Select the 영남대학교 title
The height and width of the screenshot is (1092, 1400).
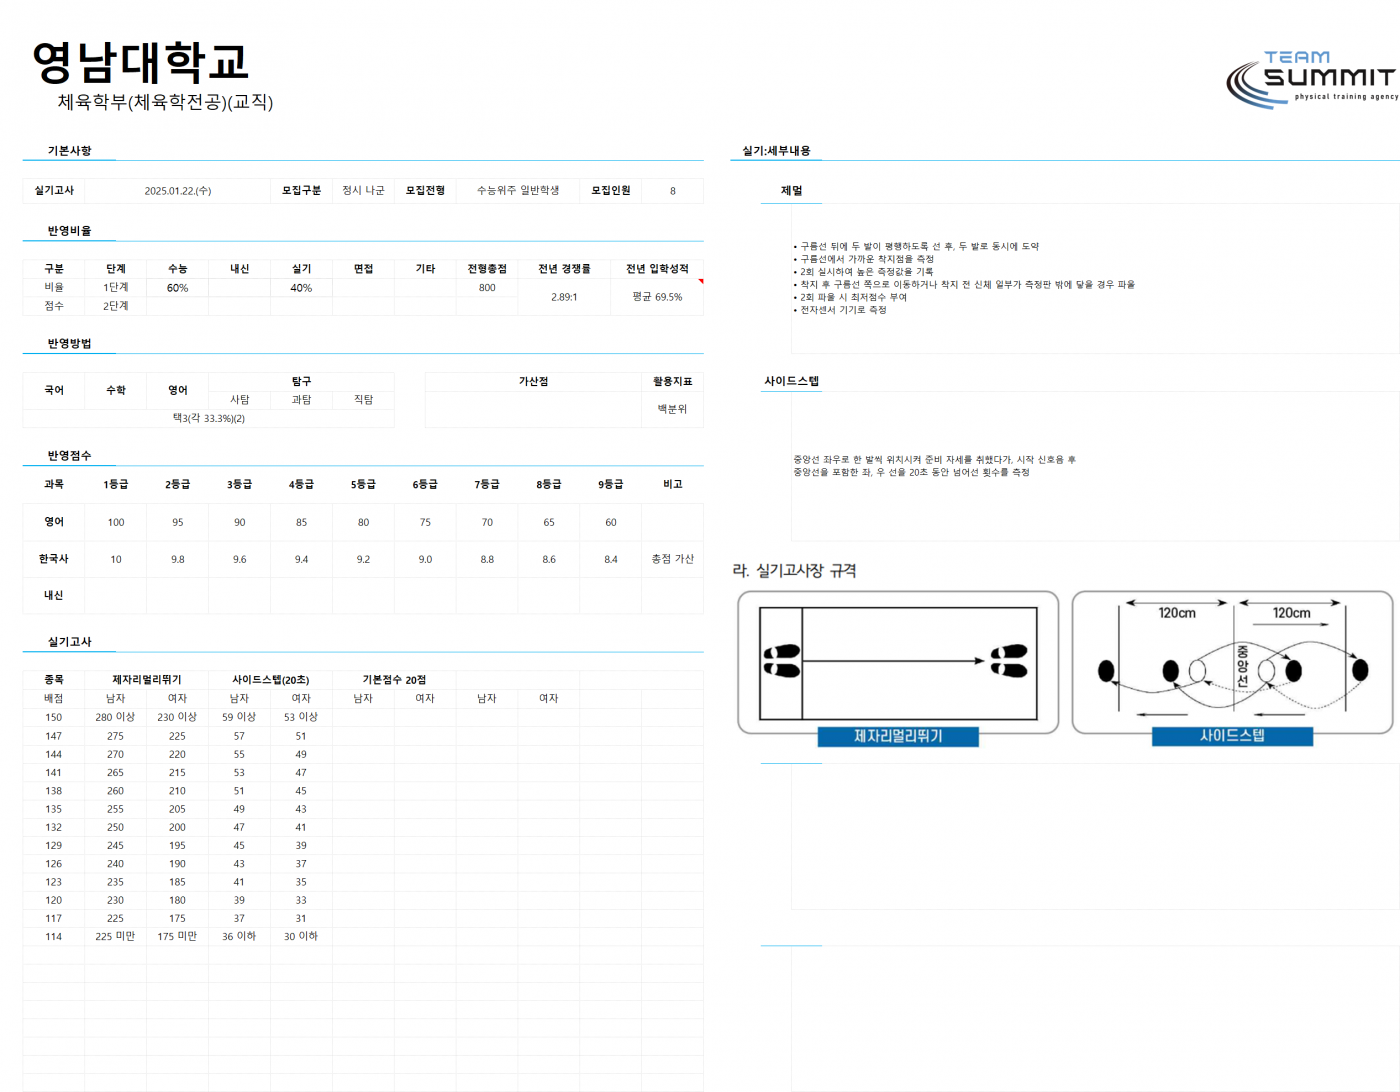140,62
